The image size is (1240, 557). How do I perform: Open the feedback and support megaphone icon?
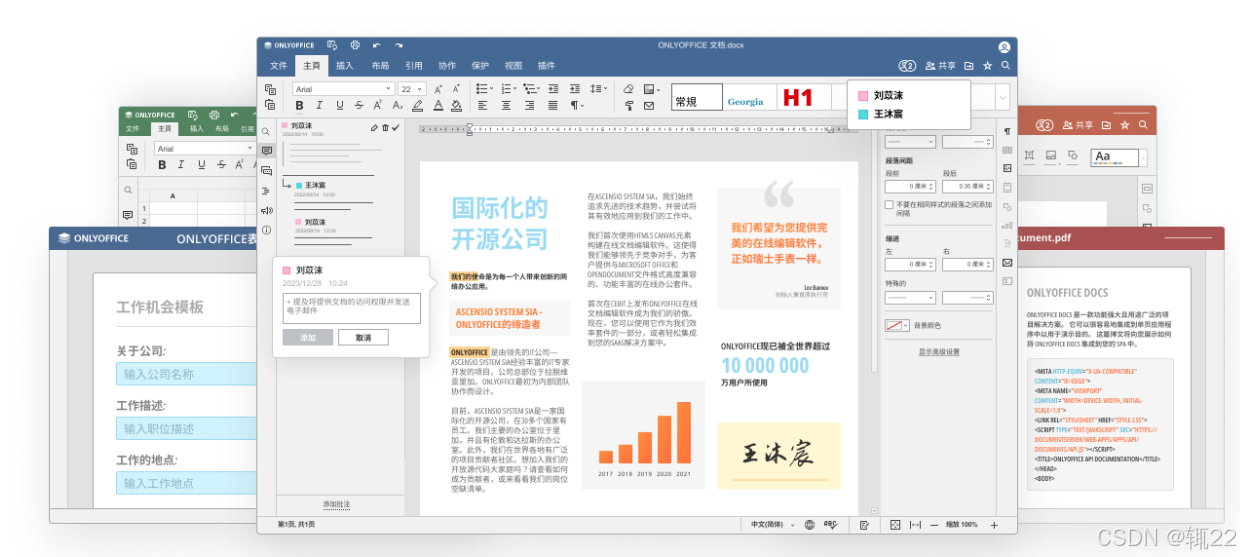pyautogui.click(x=266, y=210)
